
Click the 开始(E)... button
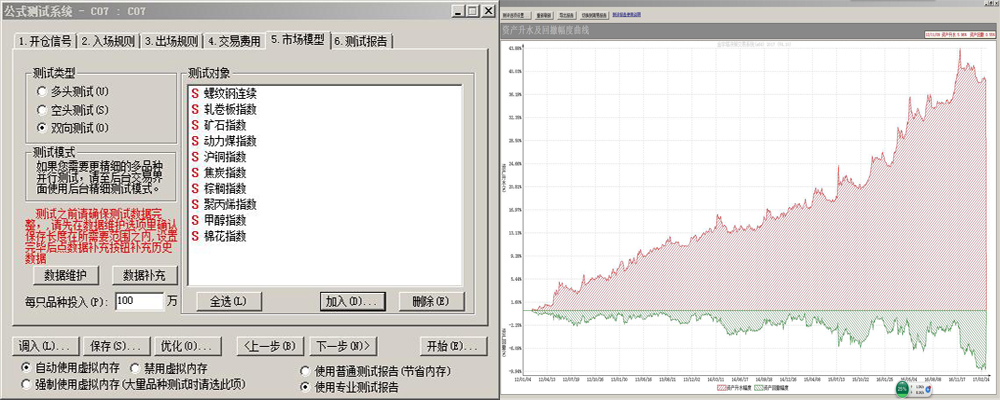click(x=451, y=346)
